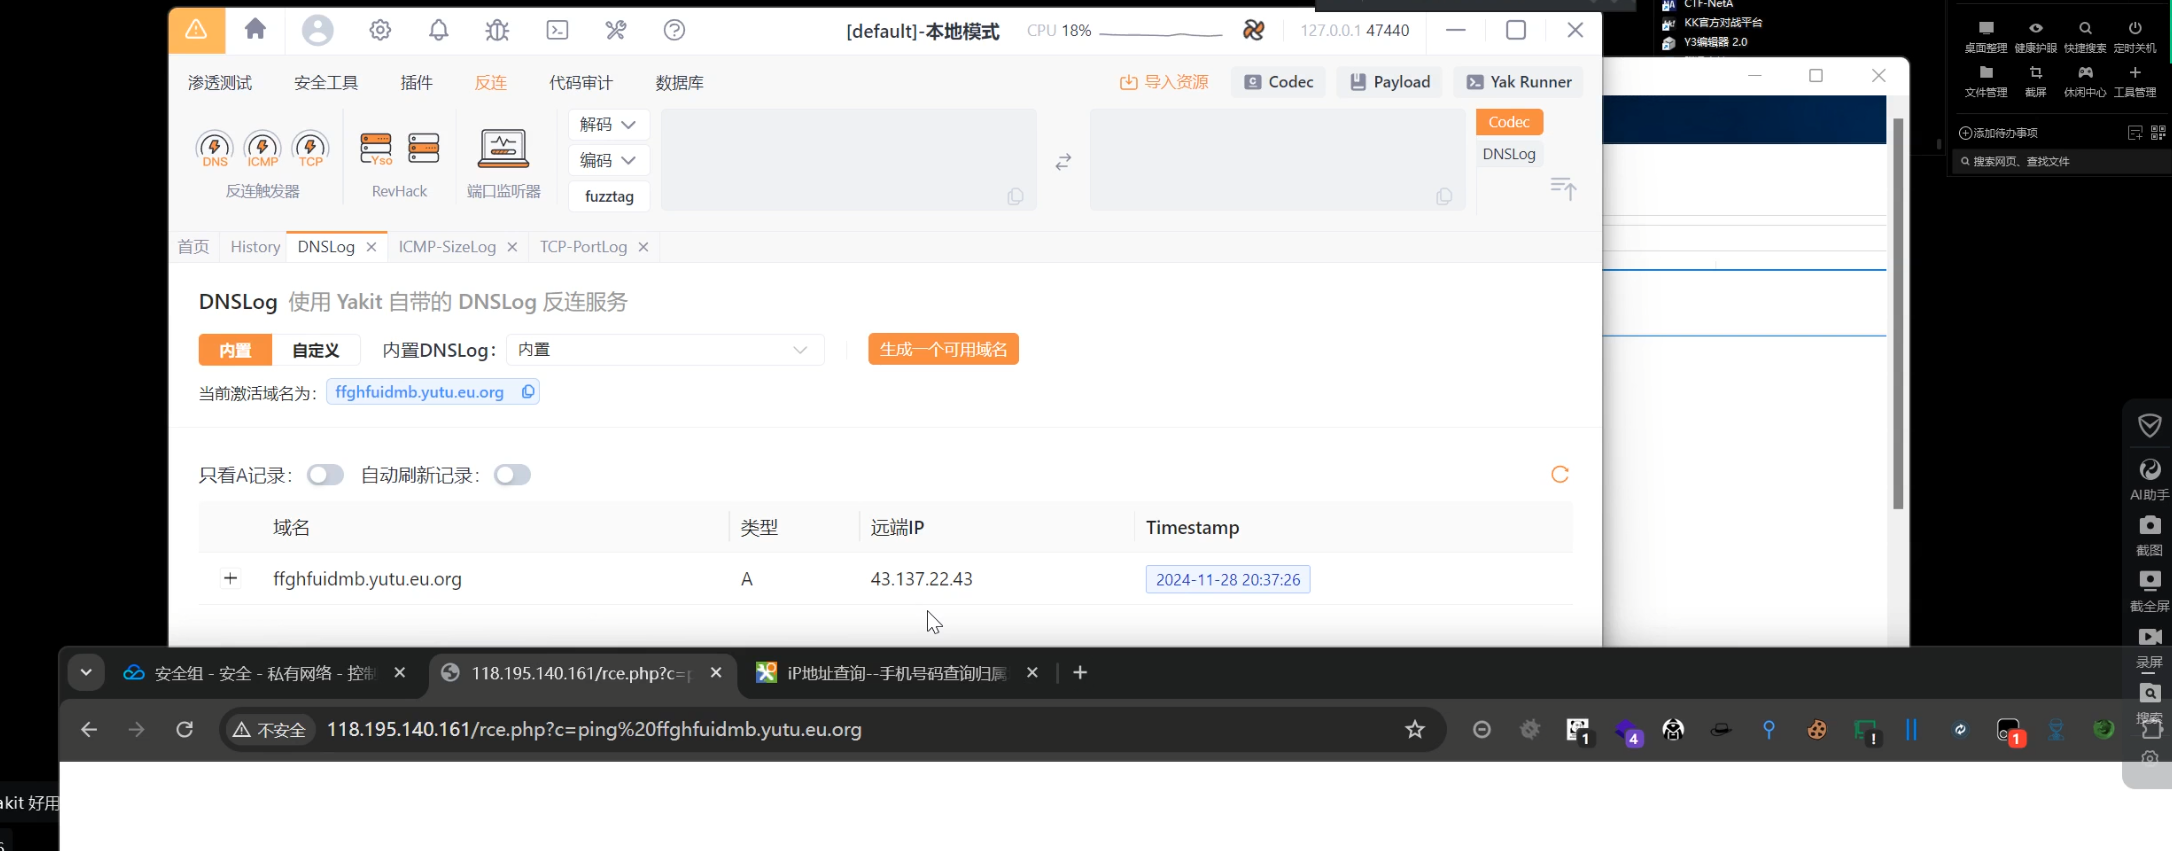Select the DNSLog side button
Screen dimensions: 2172x851
(x=1509, y=154)
